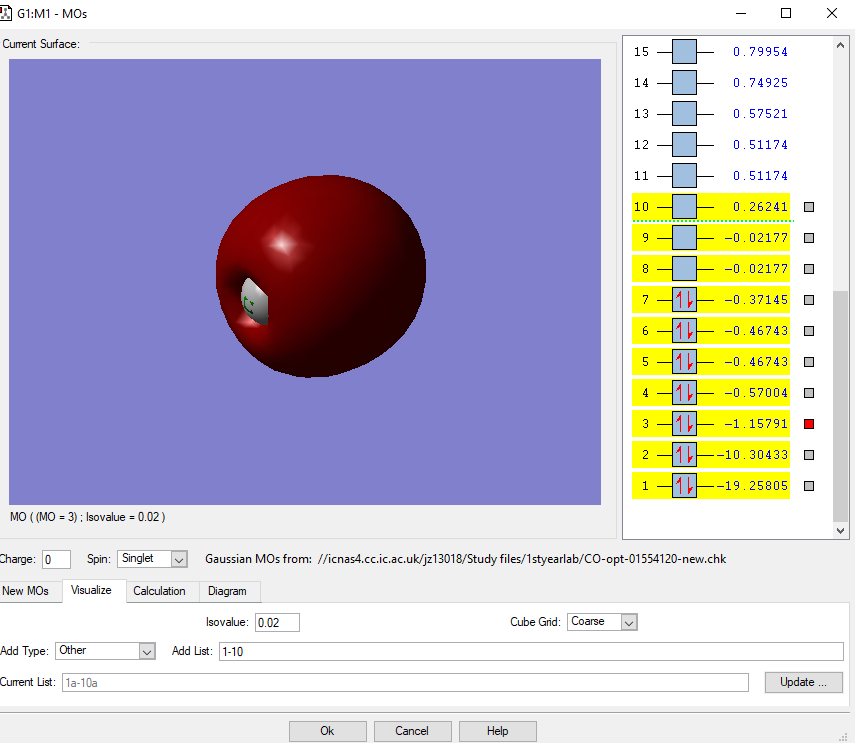Click the Isovalue input field

pyautogui.click(x=277, y=622)
